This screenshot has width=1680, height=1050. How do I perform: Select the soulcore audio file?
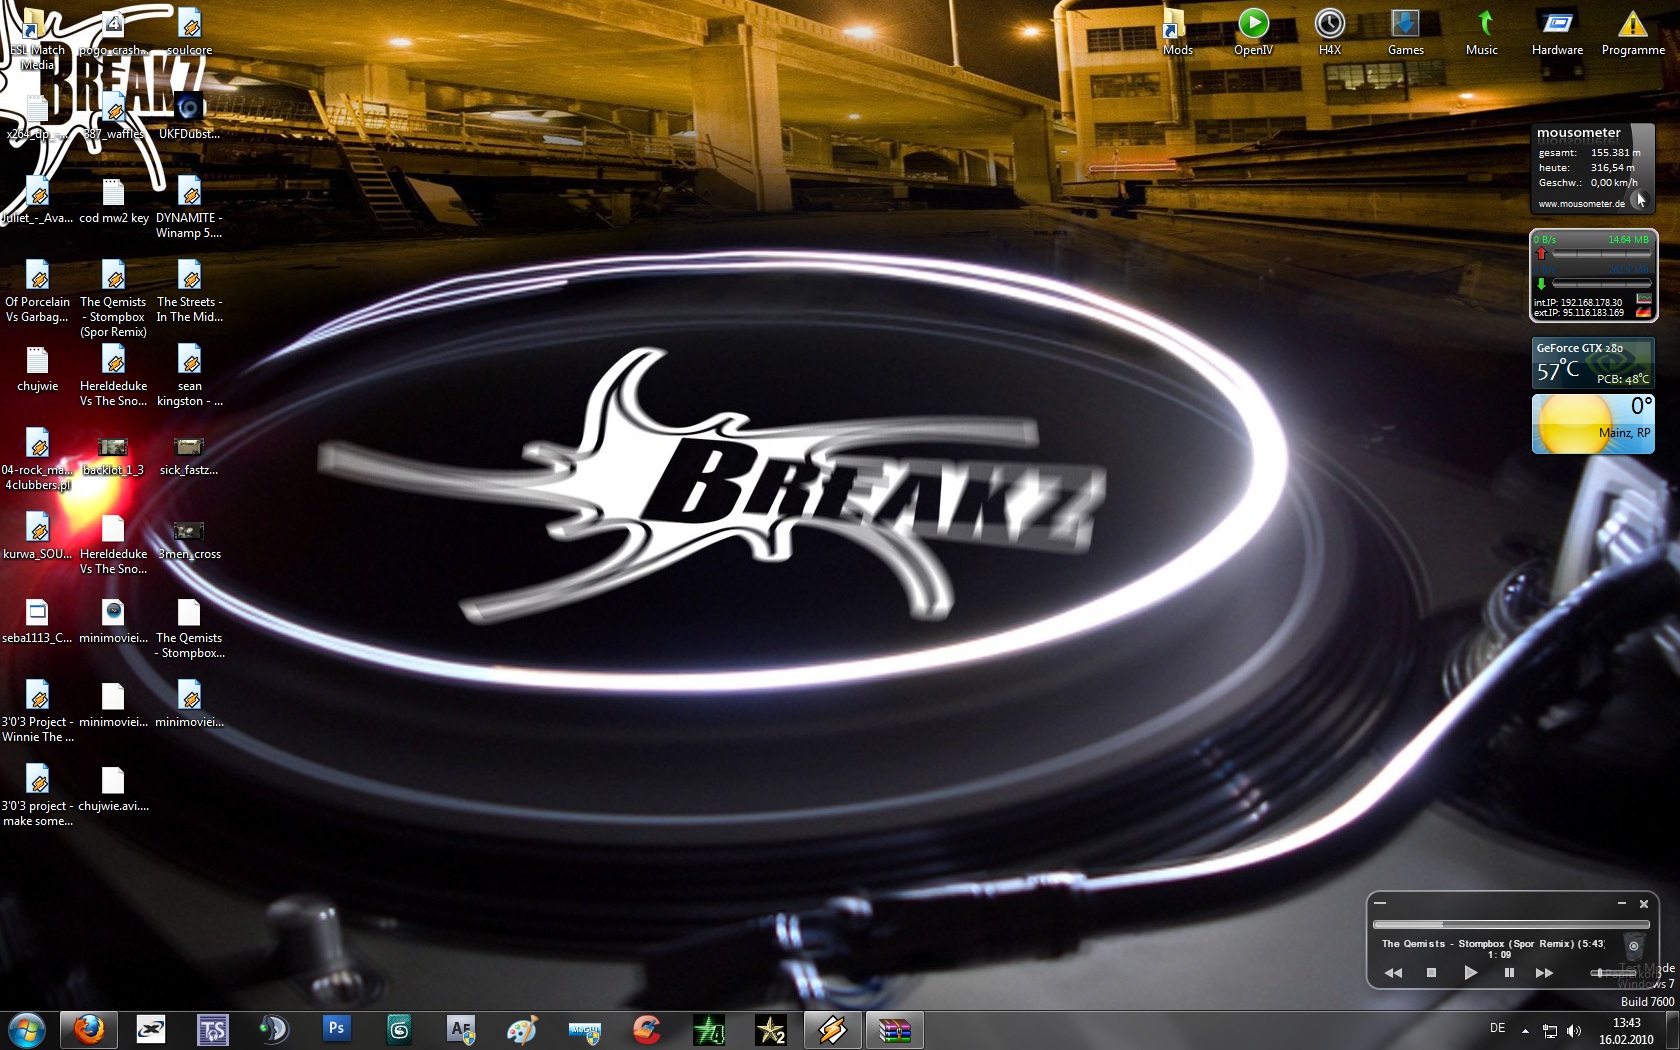189,31
